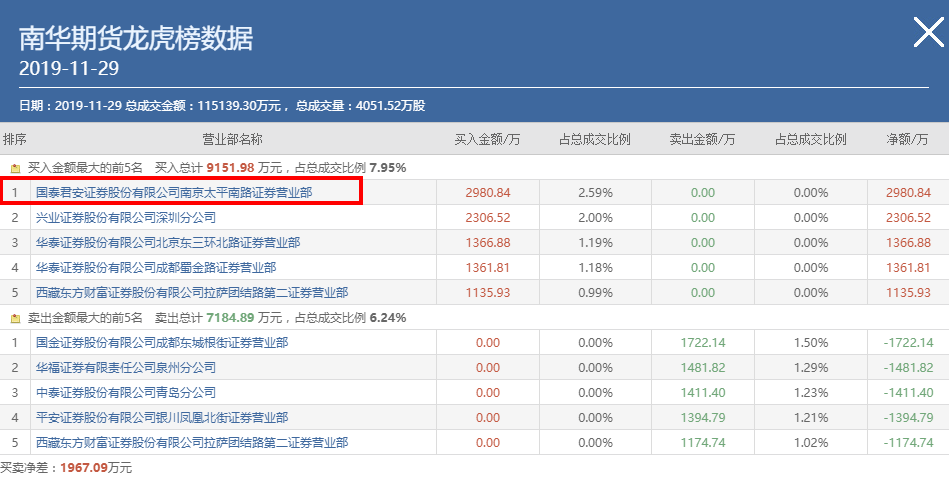
Task: Click the 7.95% buy total ratio
Action: [388, 168]
